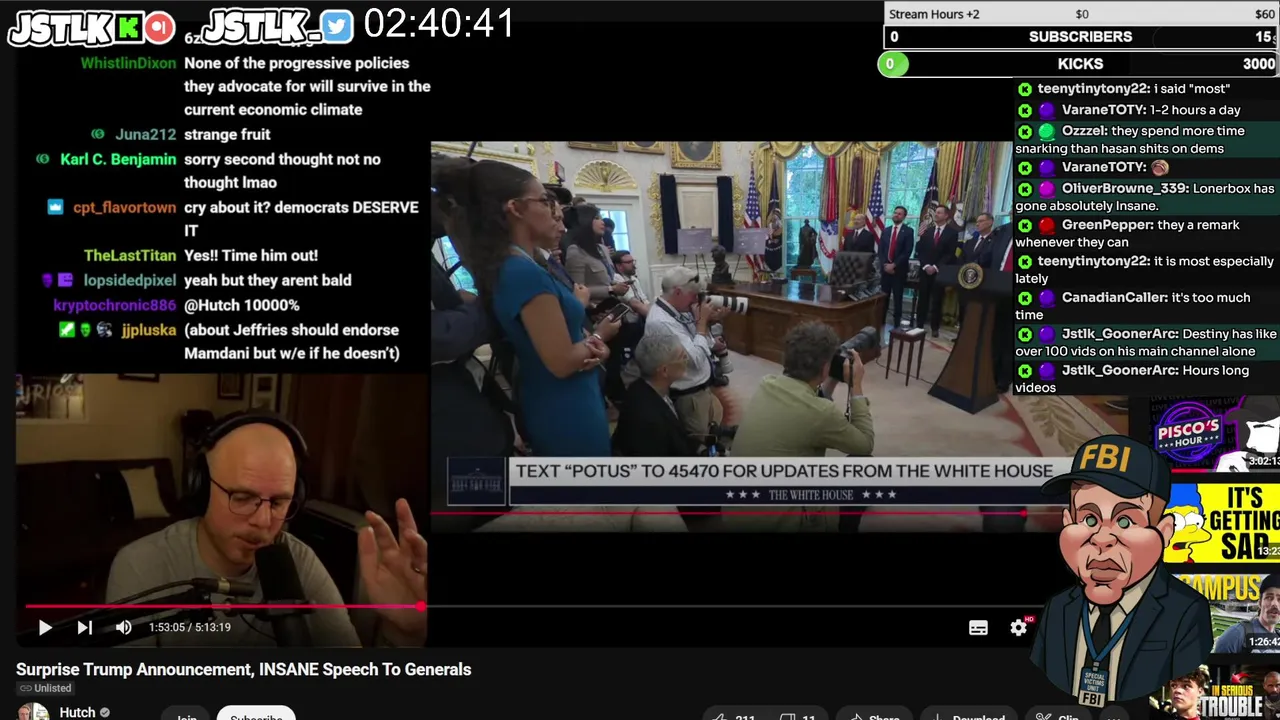This screenshot has height=720, width=1280.
Task: Click the member badge beside Karl C. Benjamin
Action: point(43,159)
